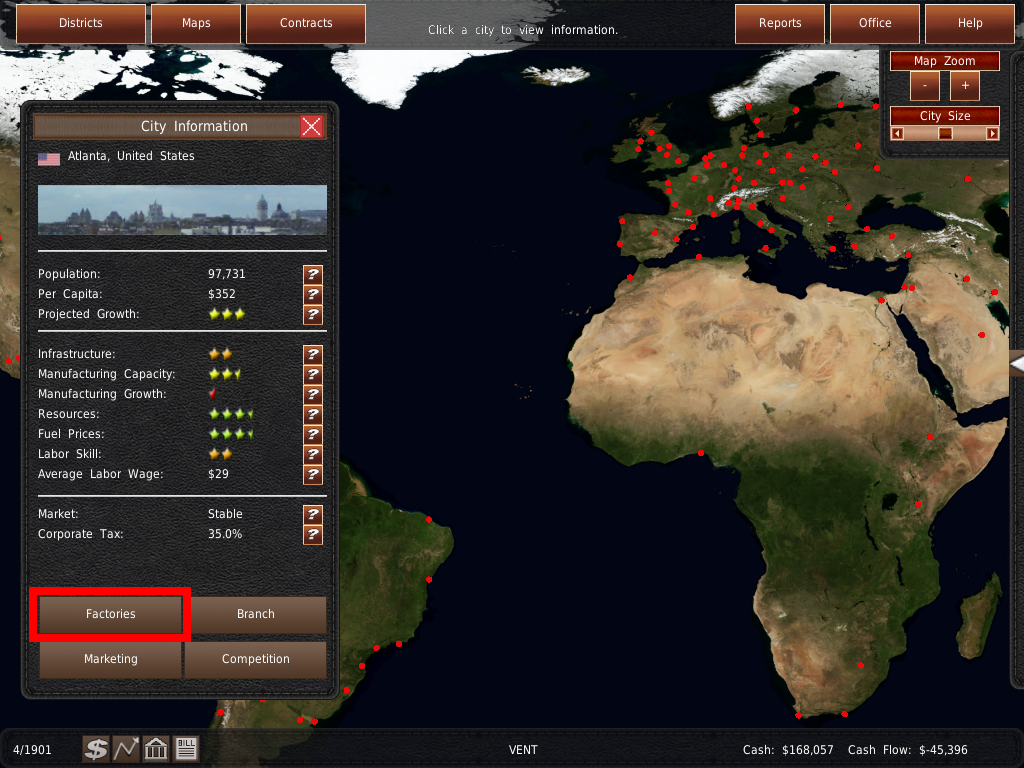
Task: Zoom out the map with minus button
Action: coord(925,86)
